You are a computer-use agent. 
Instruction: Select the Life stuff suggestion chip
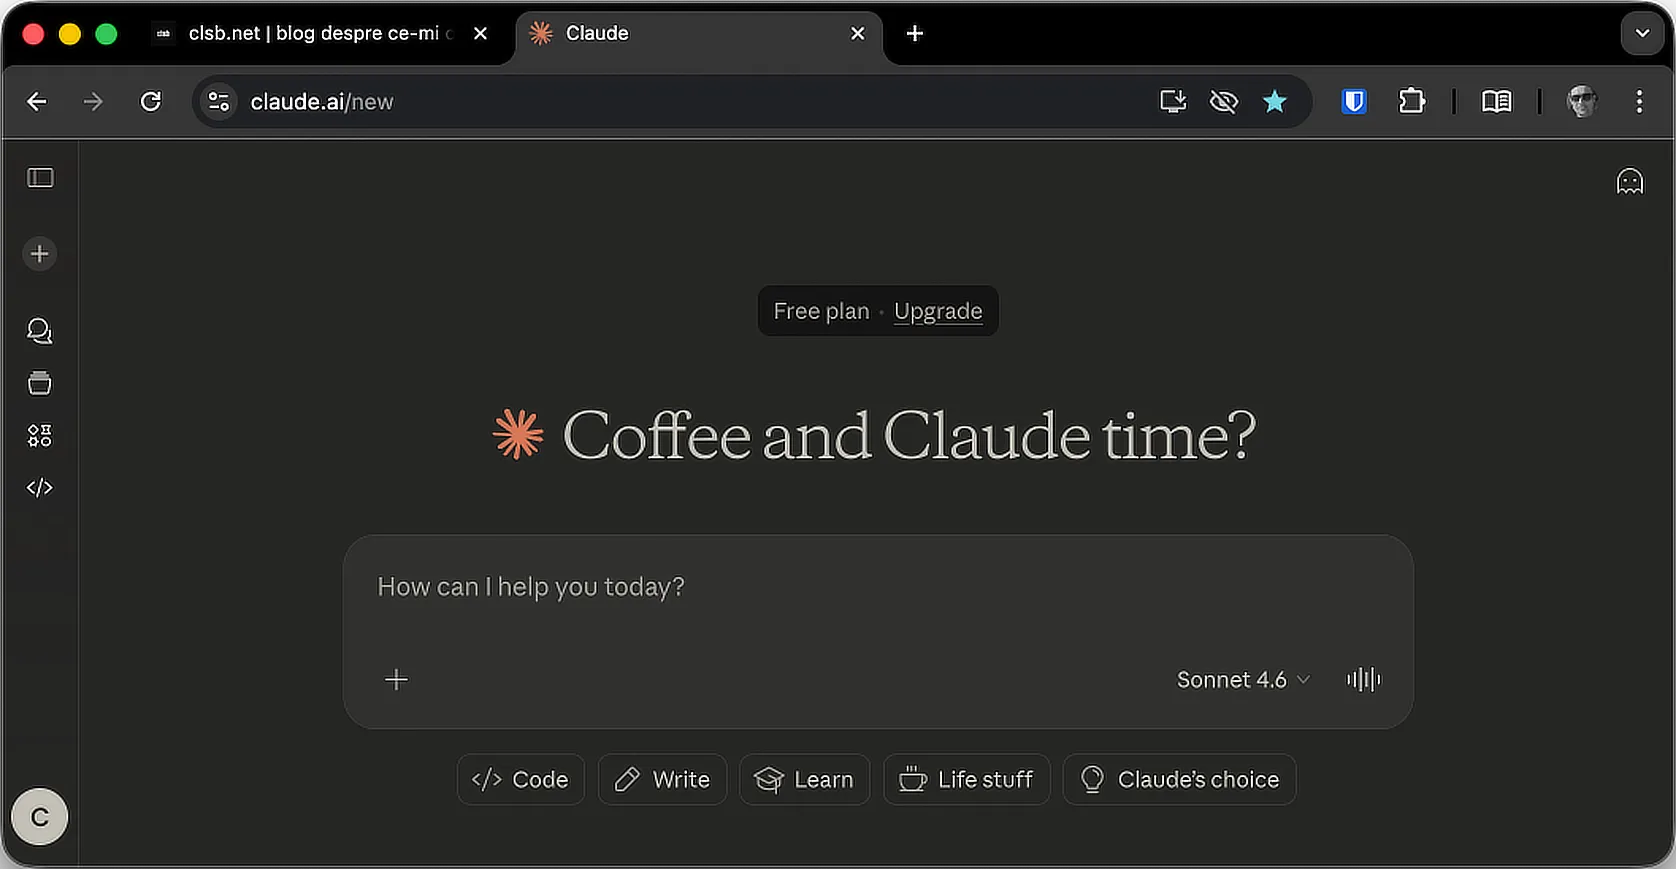[x=966, y=779]
